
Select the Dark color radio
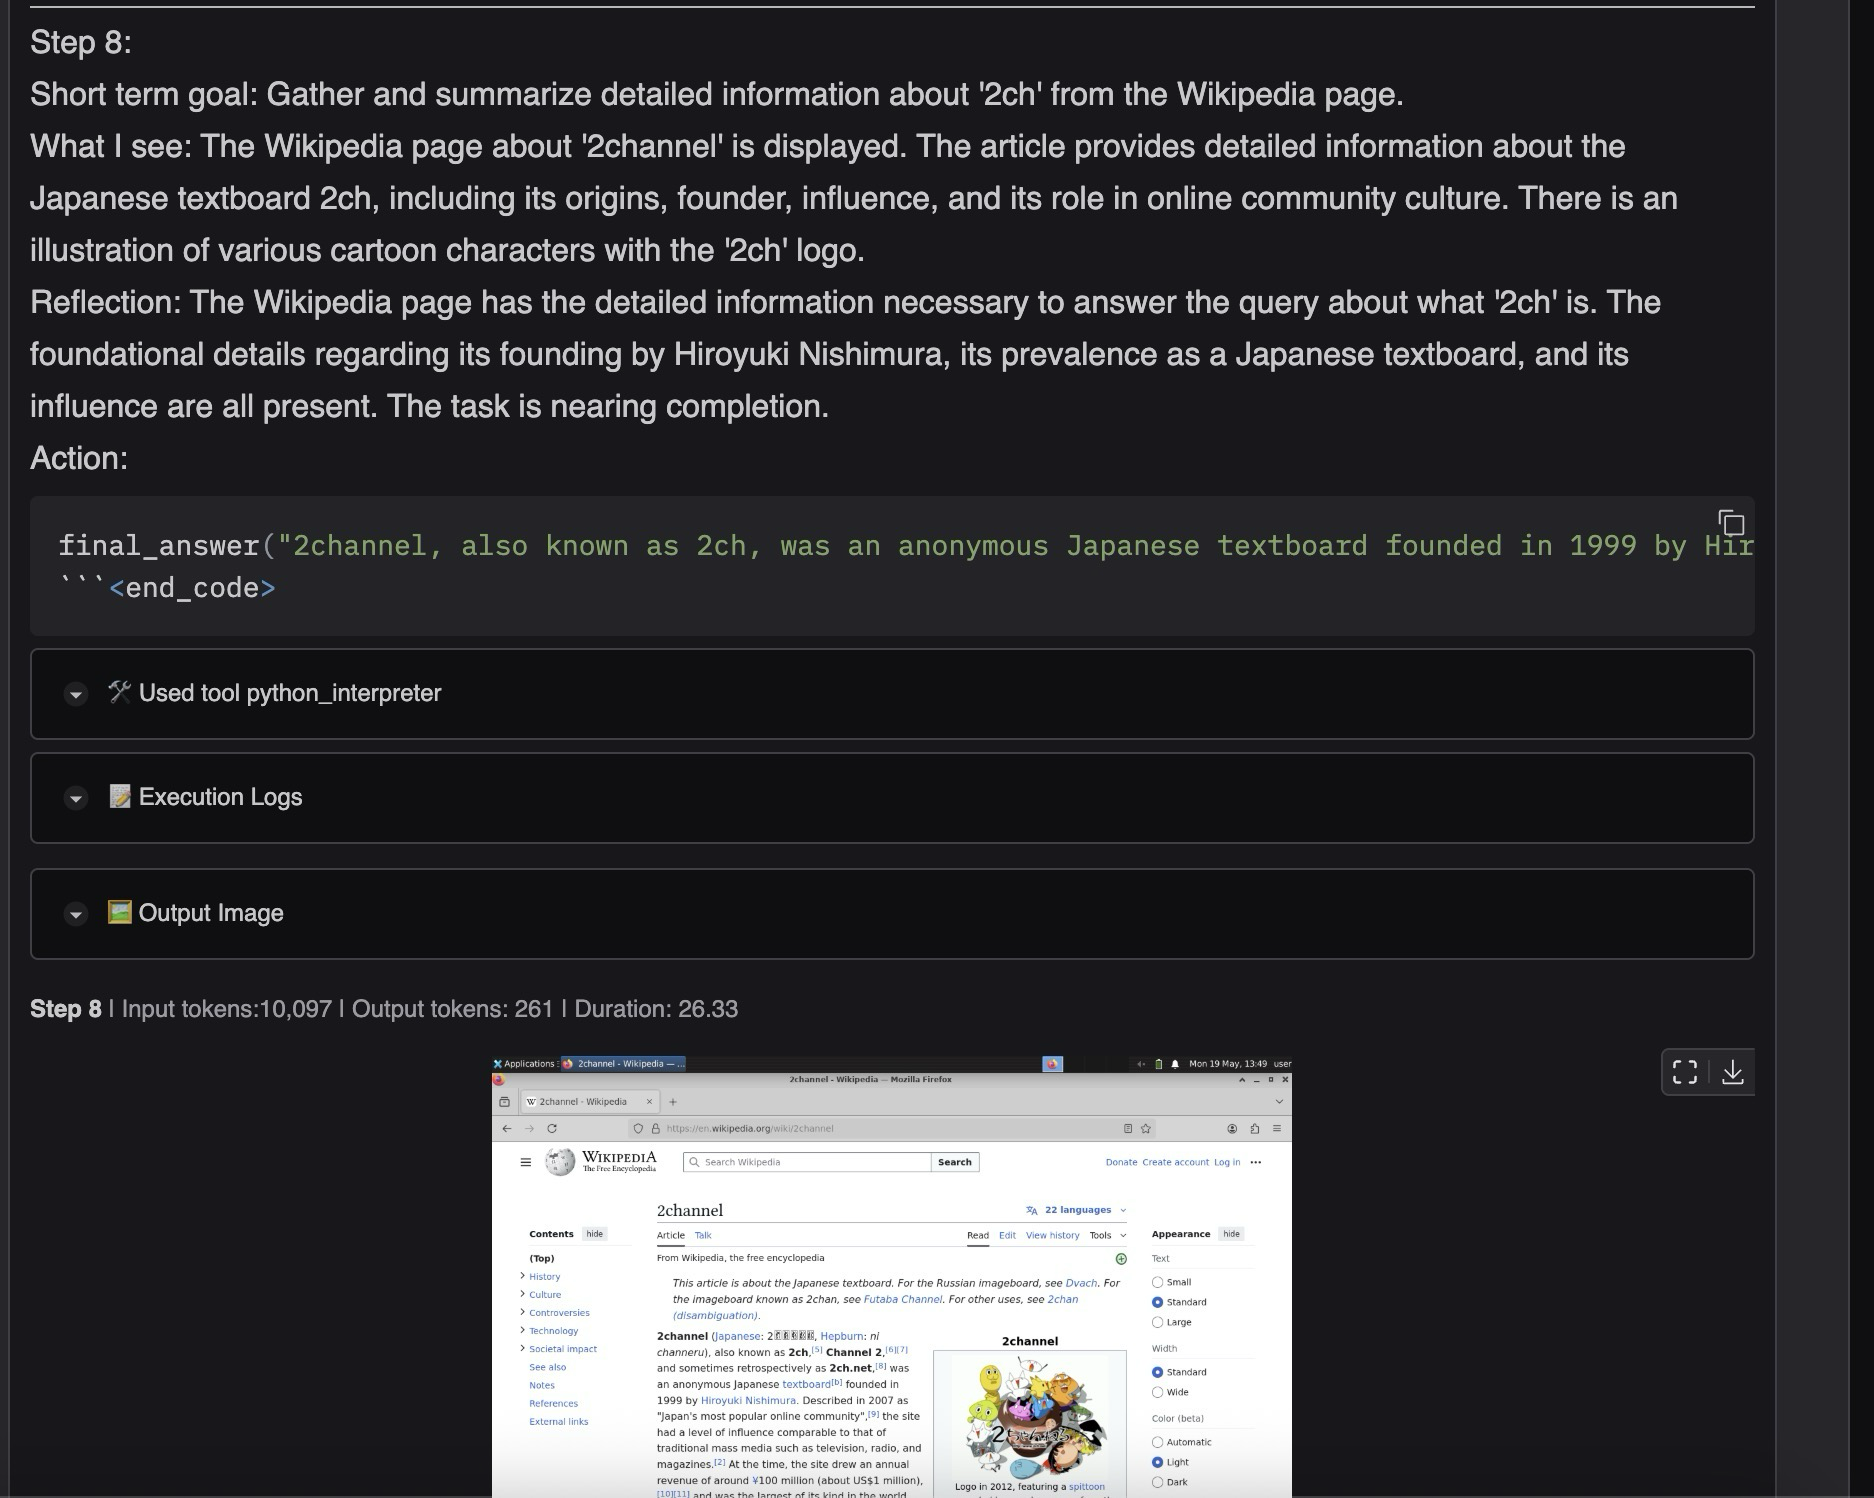pyautogui.click(x=1157, y=1482)
